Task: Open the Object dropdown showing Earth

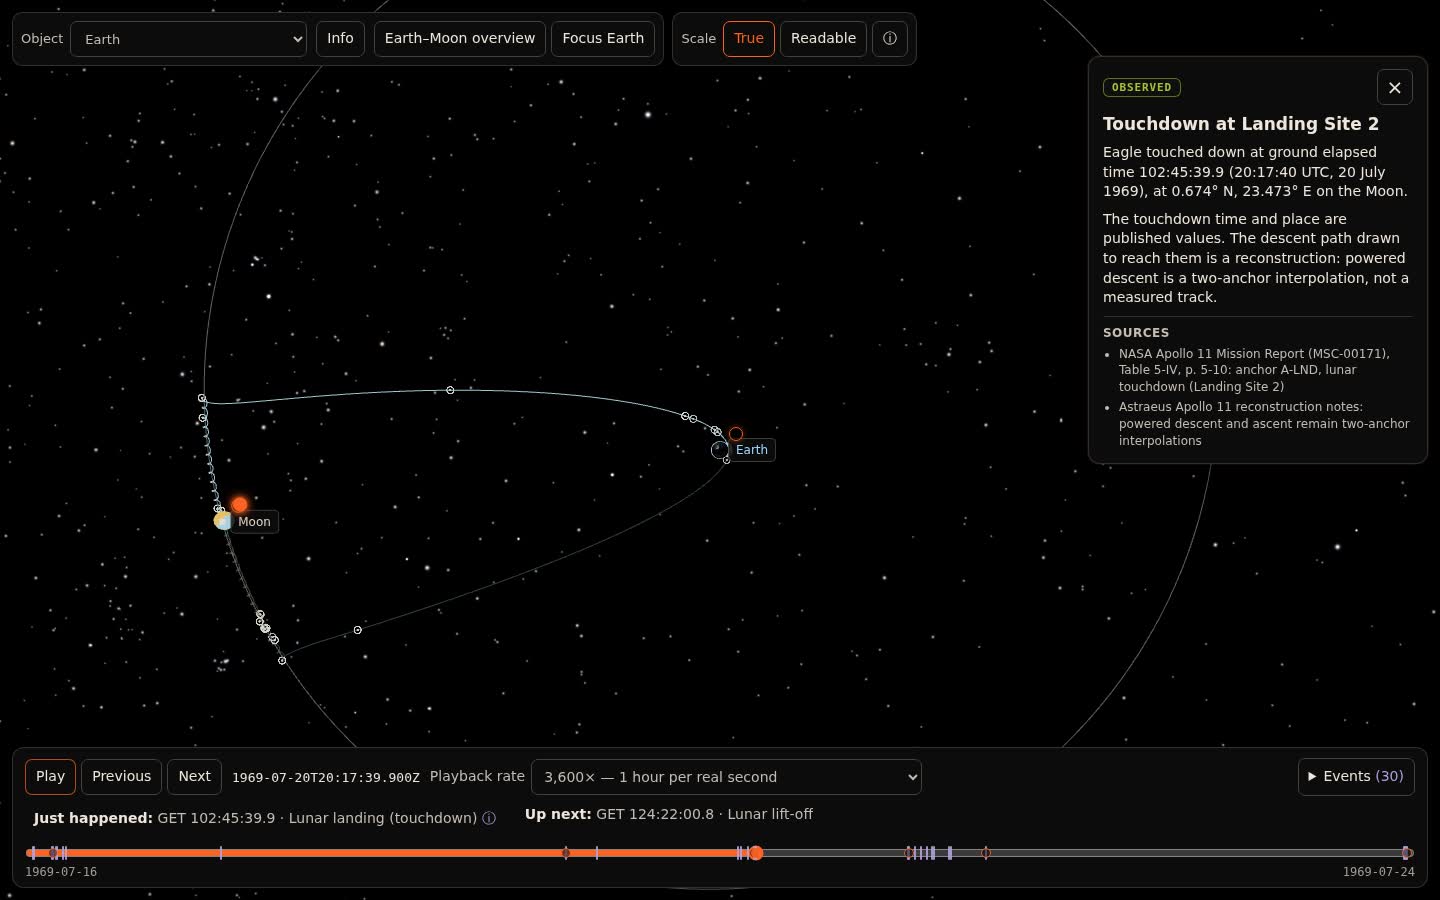Action: click(x=188, y=39)
